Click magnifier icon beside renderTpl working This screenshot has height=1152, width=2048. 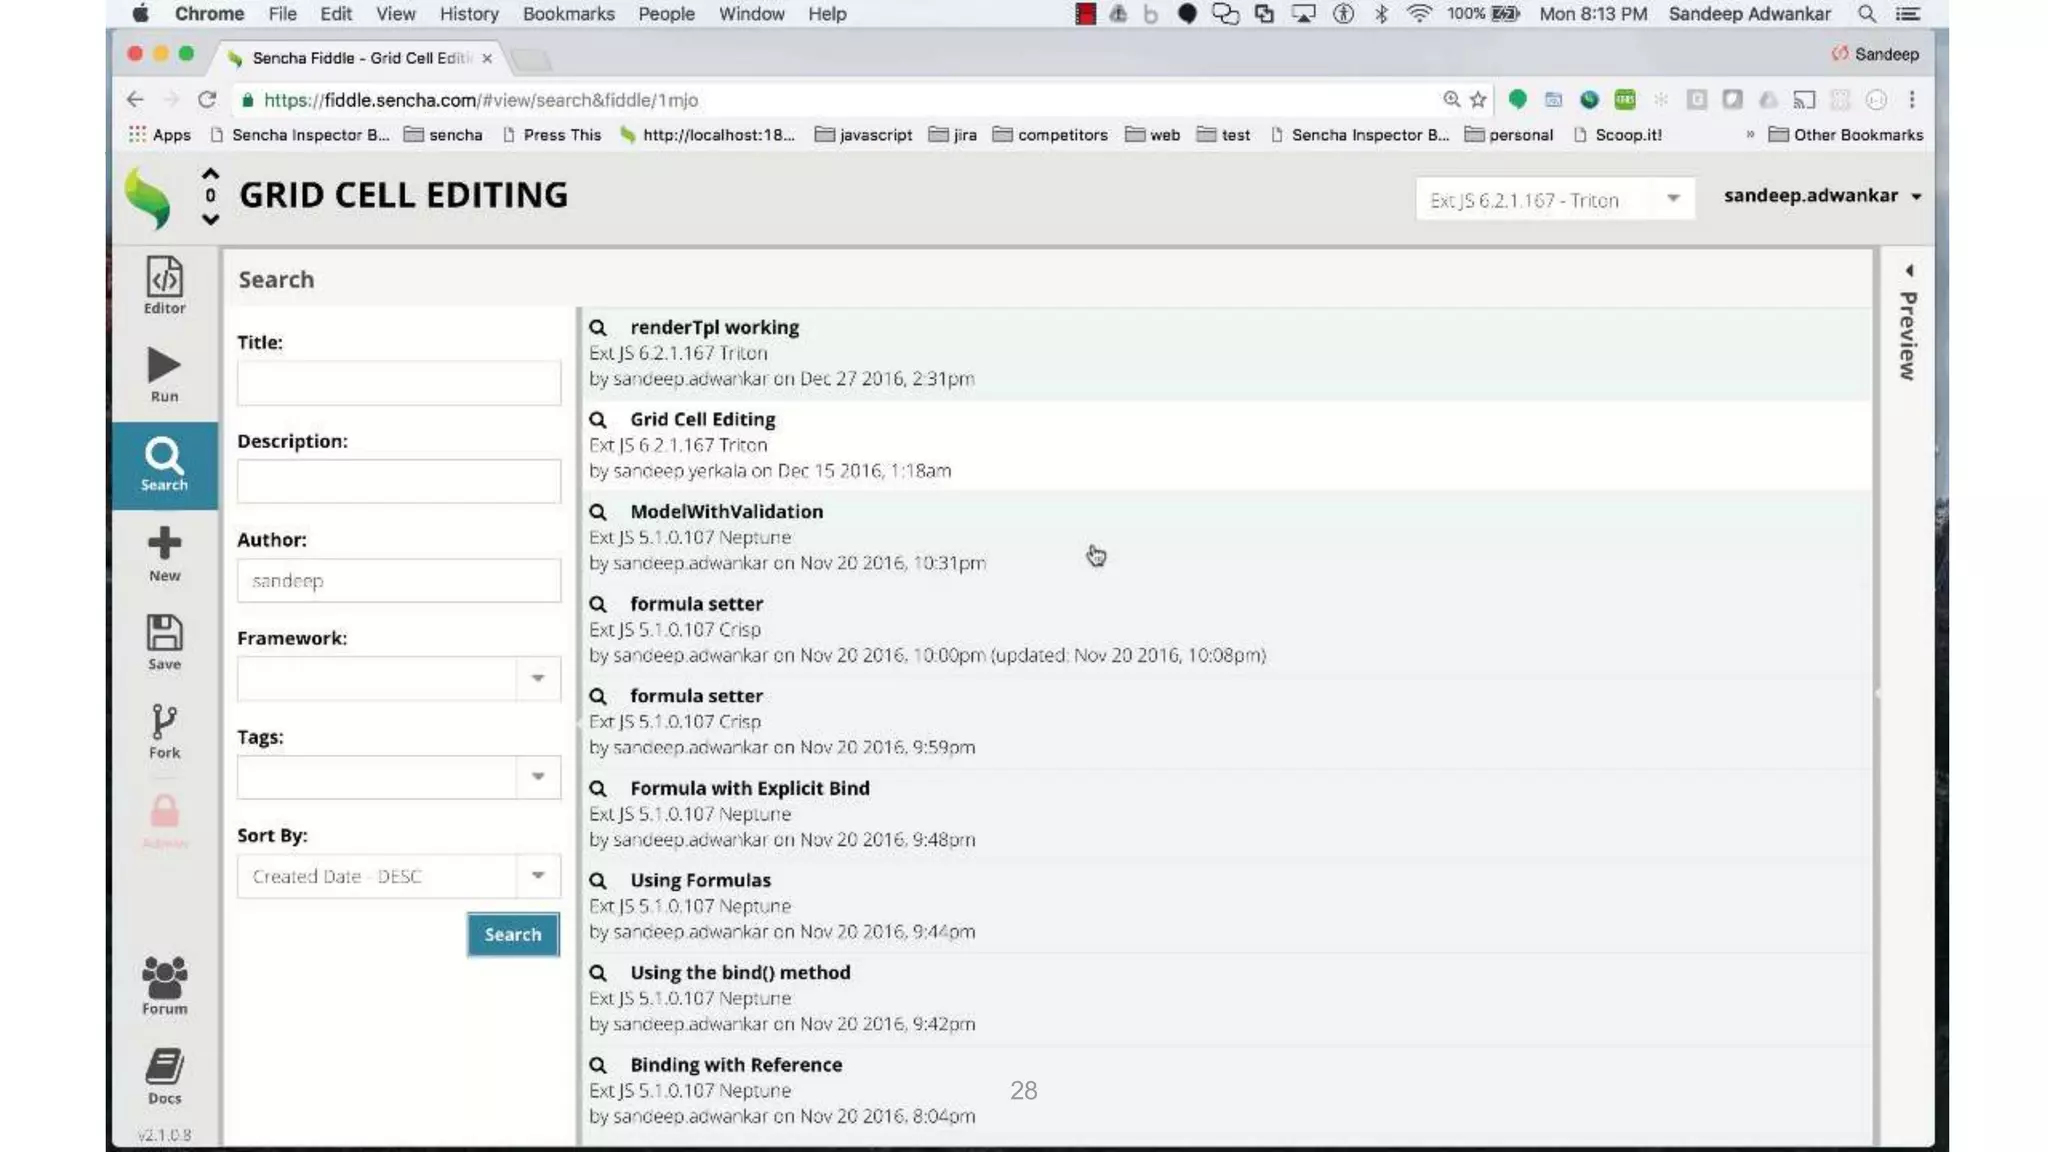[598, 328]
